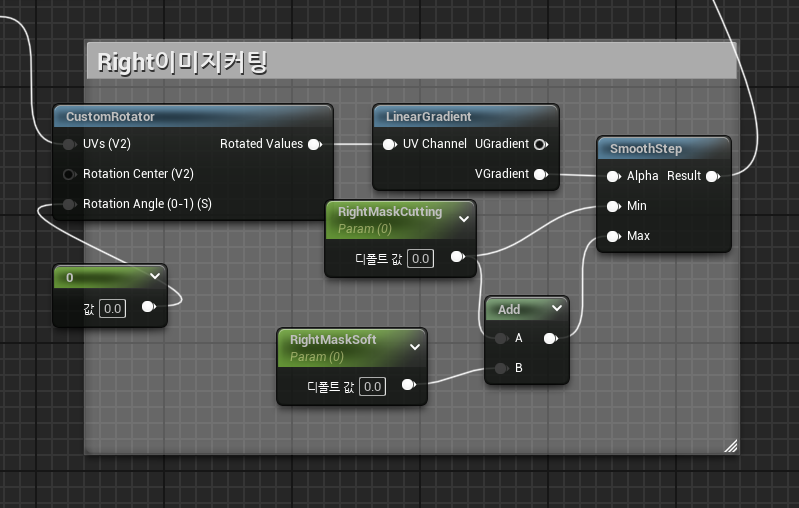Click the RightMaskSoft output pin
The width and height of the screenshot is (799, 508).
(x=409, y=384)
